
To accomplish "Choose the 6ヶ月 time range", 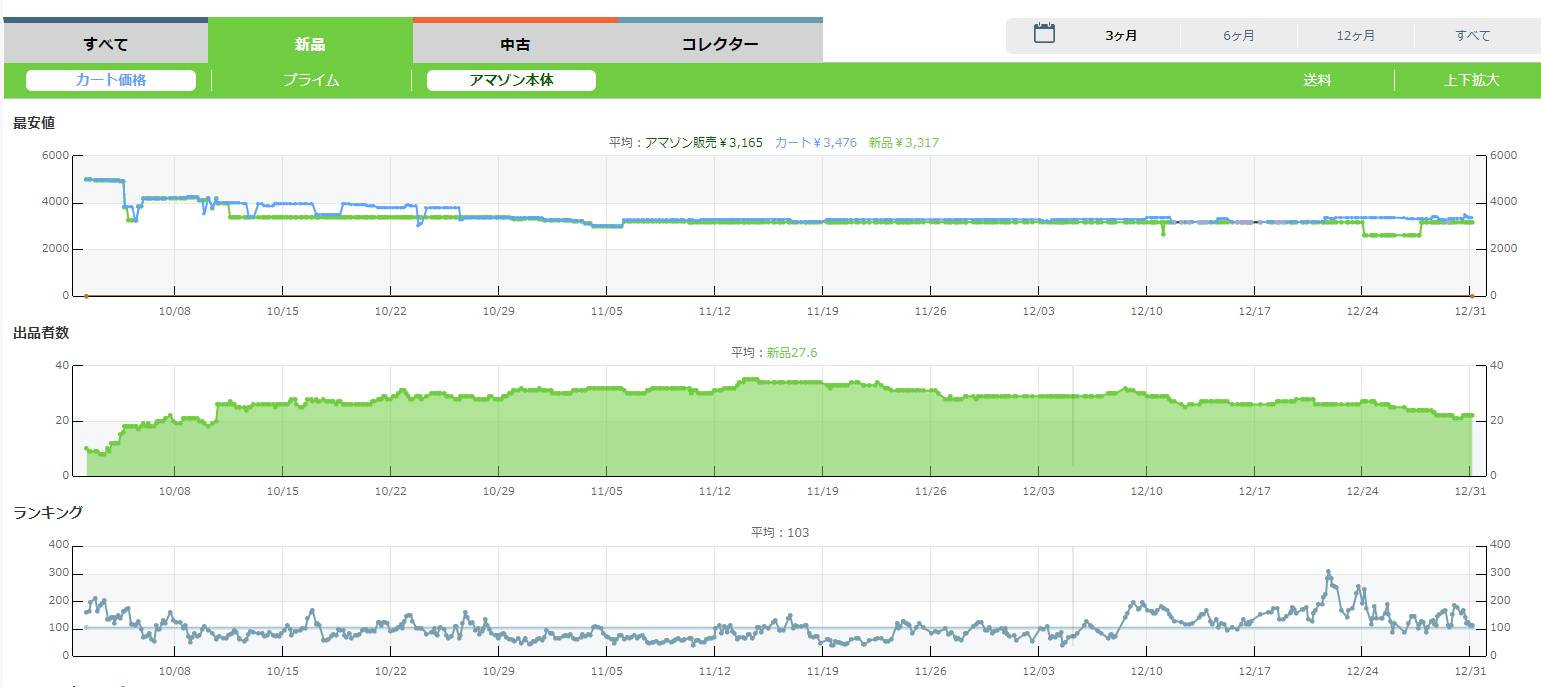I will coord(1238,36).
